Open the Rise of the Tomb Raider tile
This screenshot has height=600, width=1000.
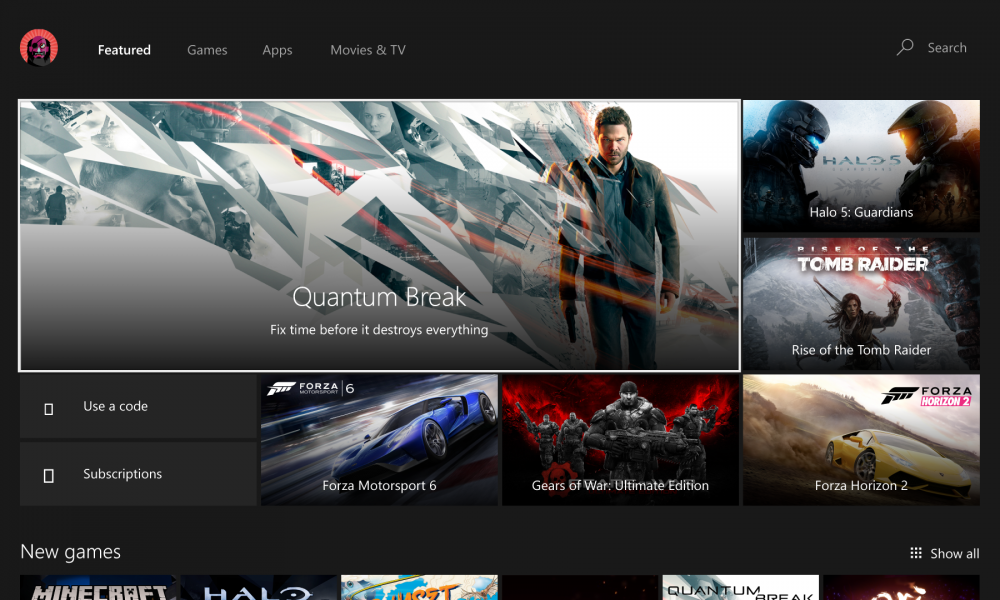click(x=861, y=304)
